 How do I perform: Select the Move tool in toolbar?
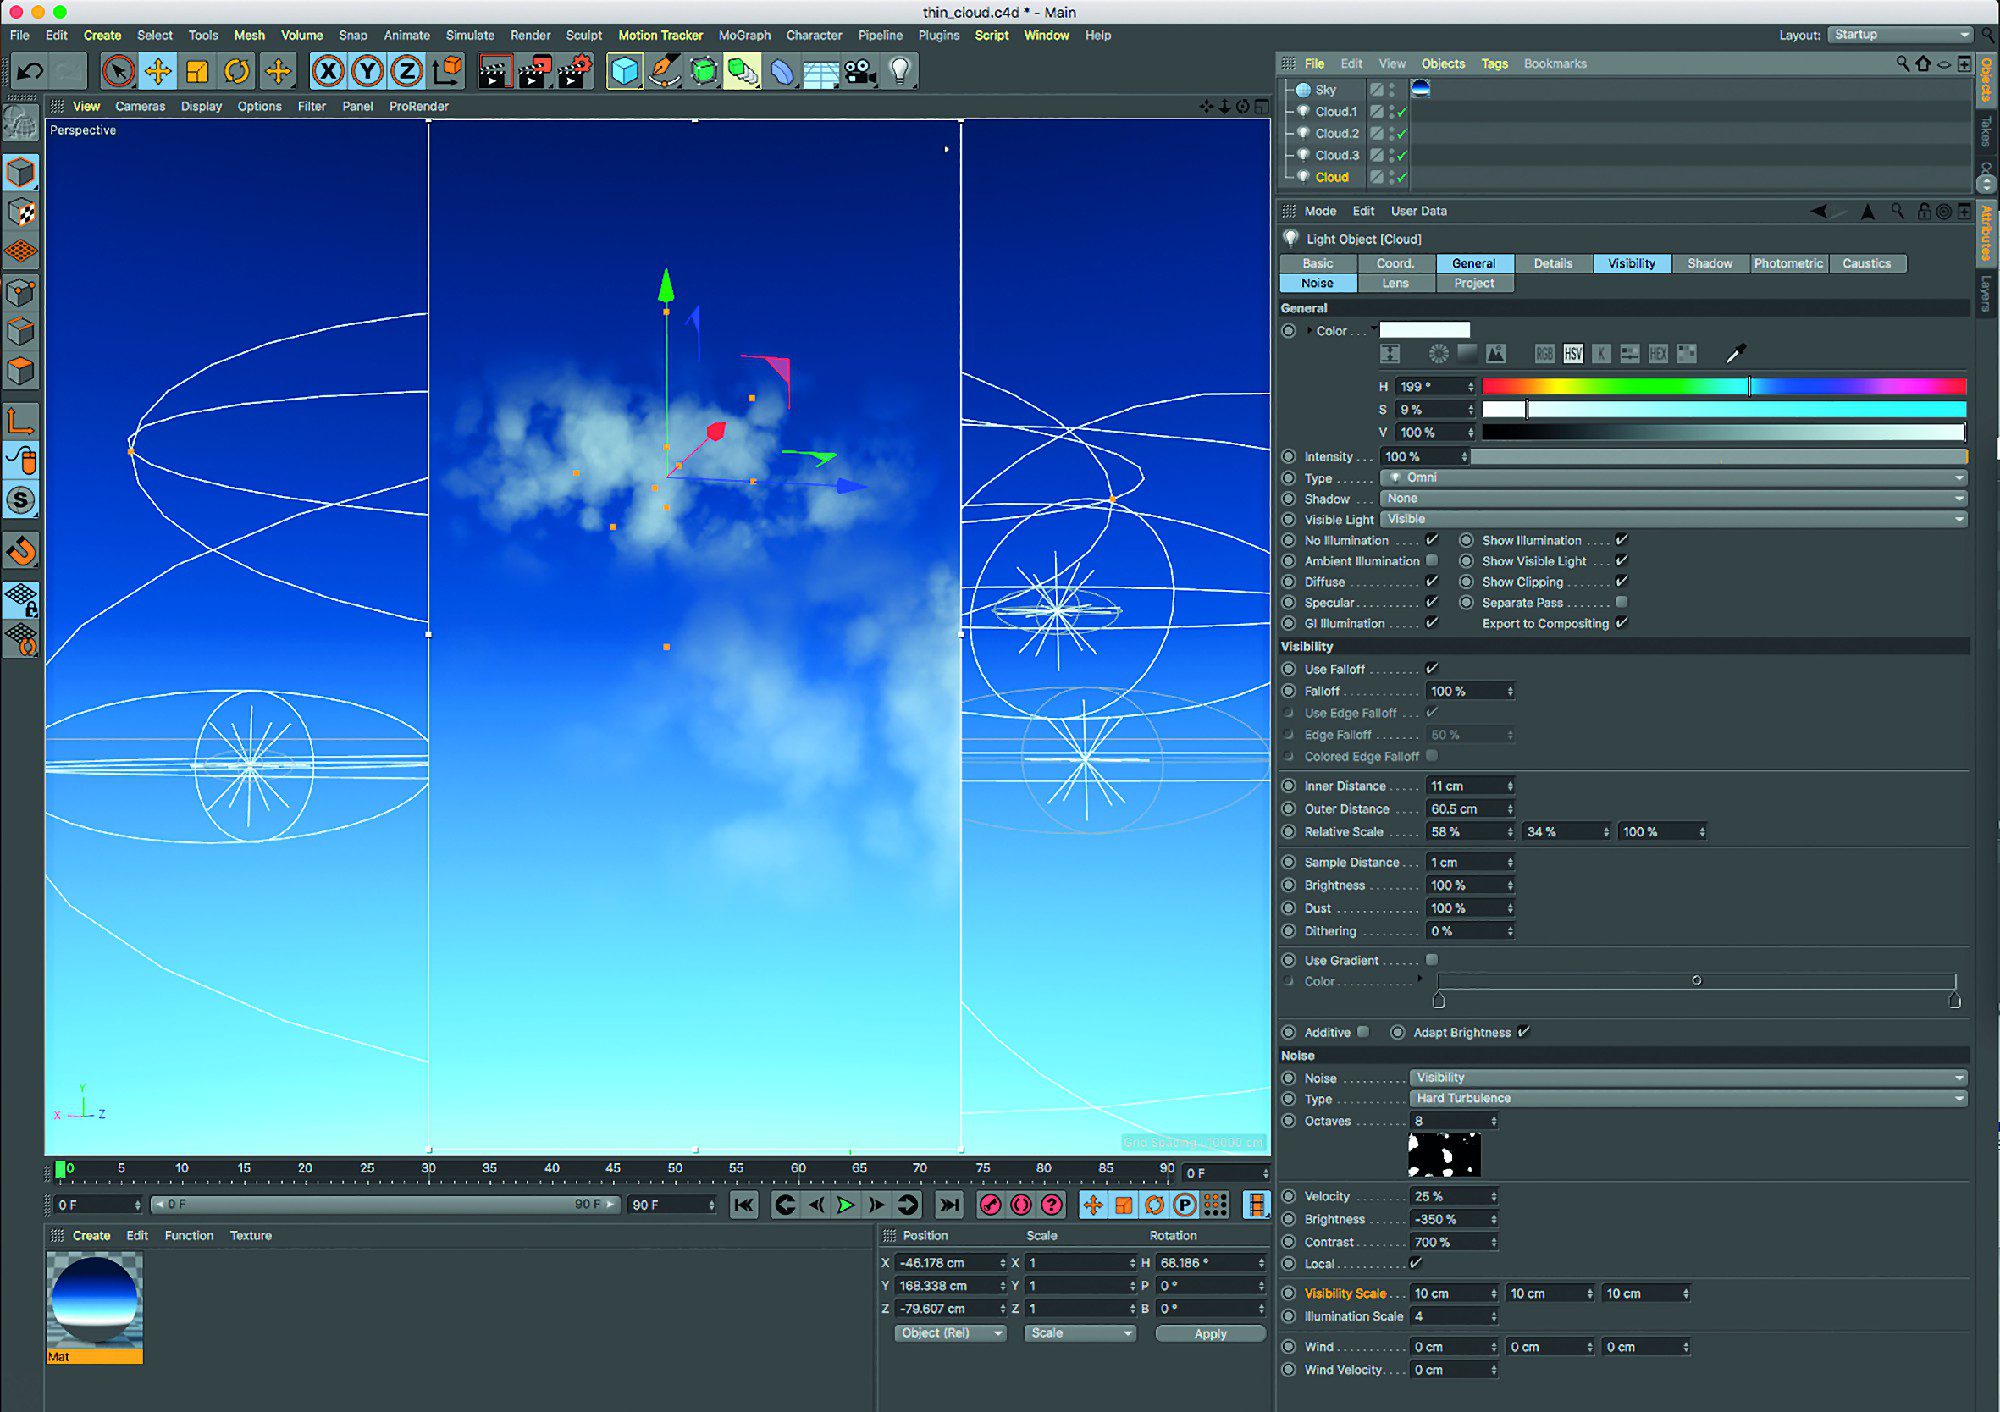point(157,71)
